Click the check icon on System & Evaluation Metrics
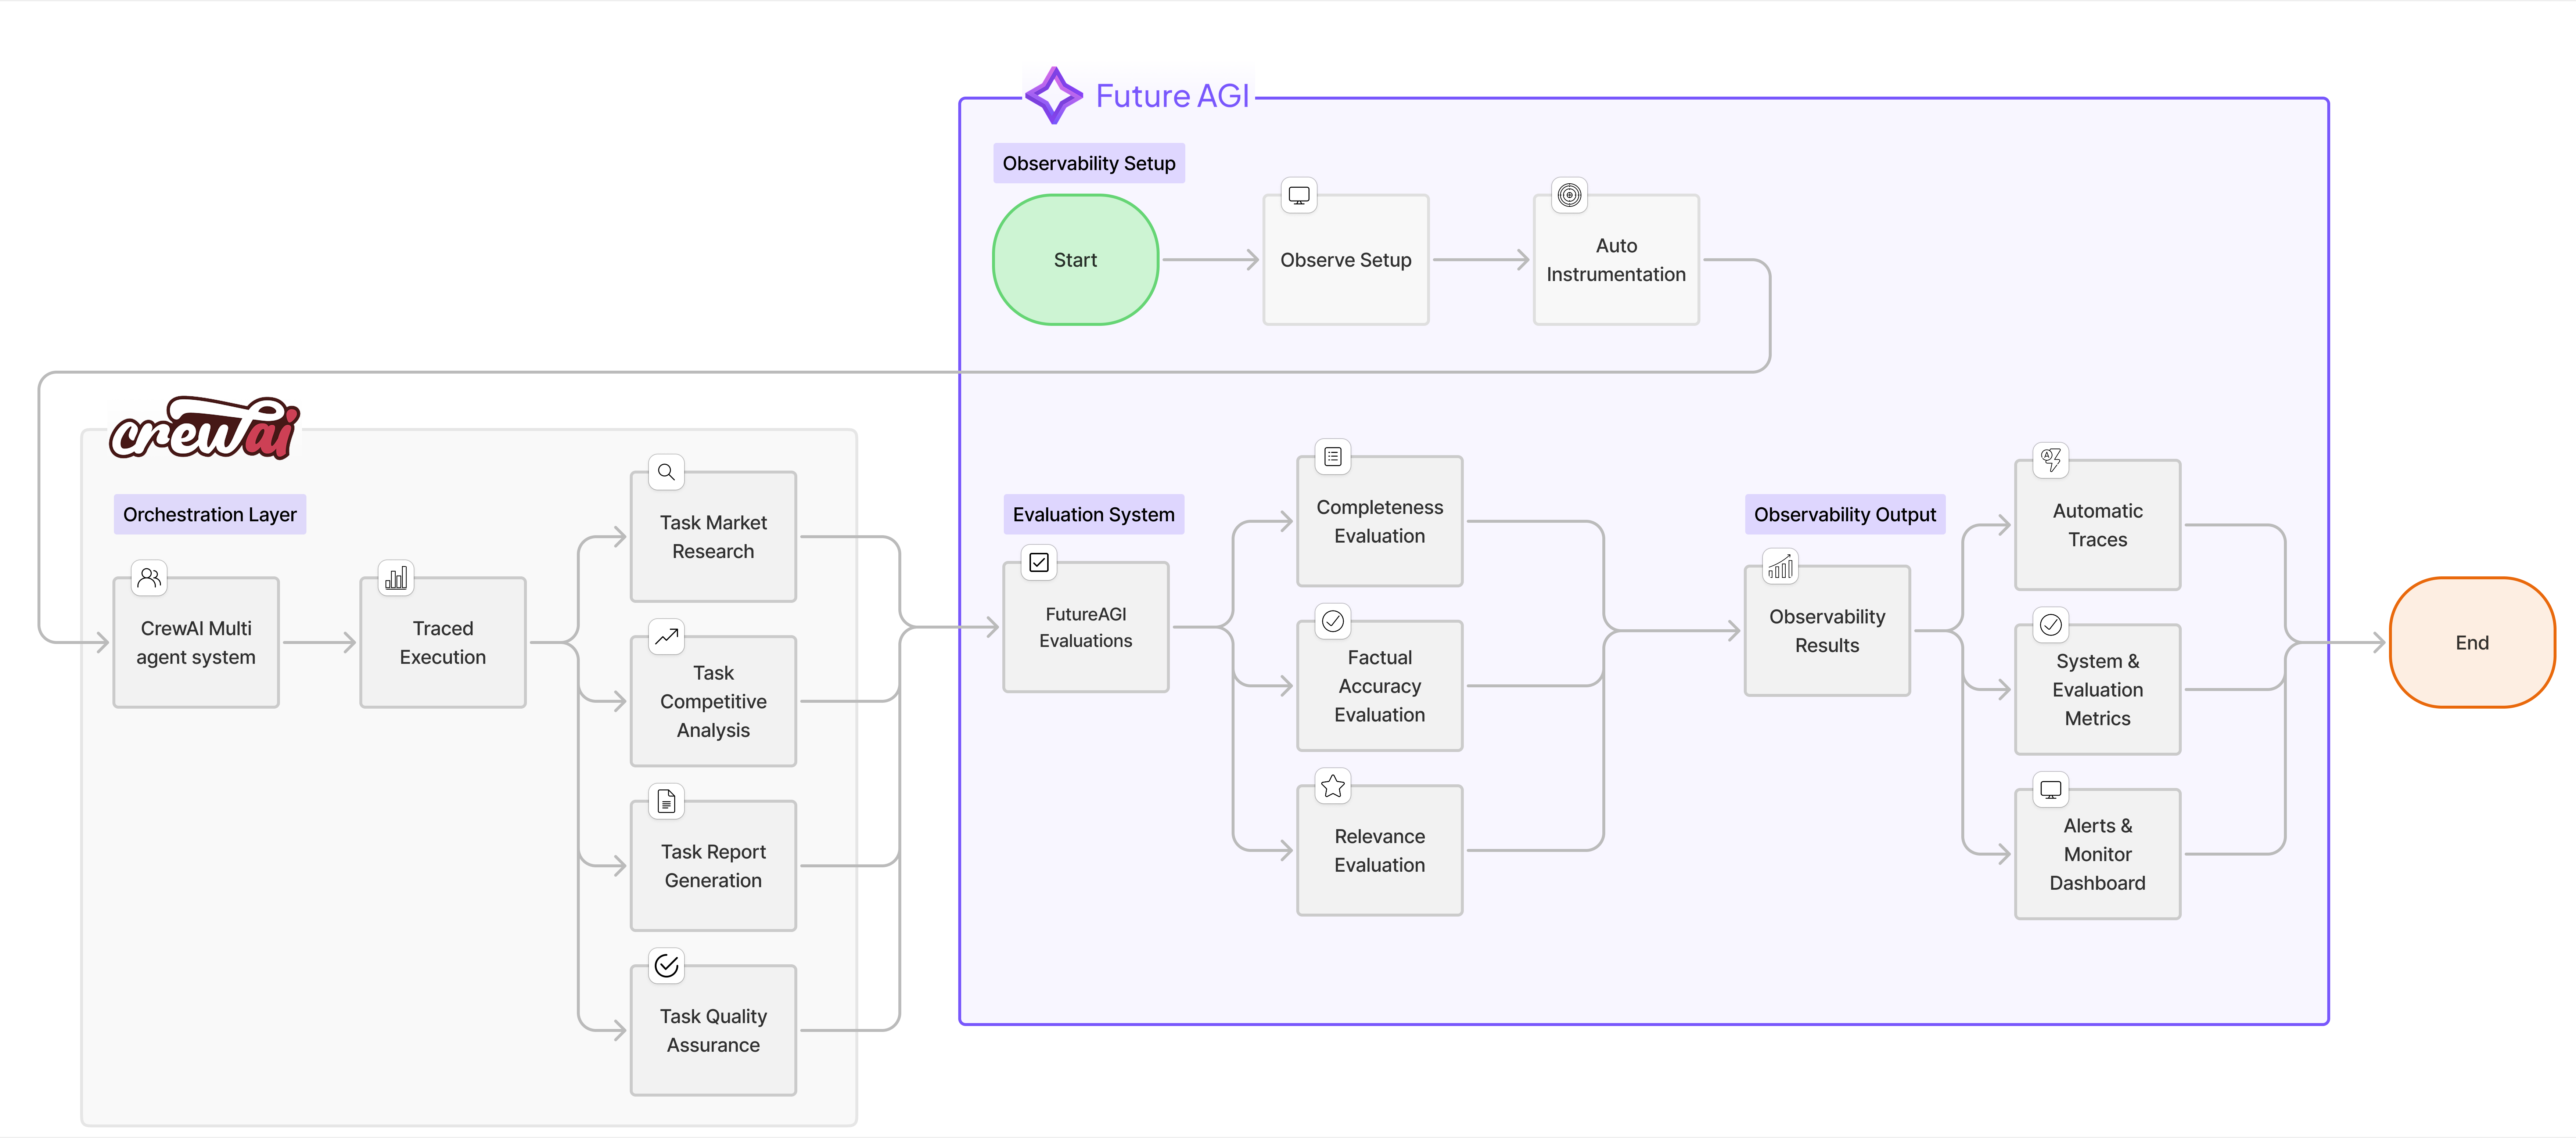Viewport: 2576px width, 1141px height. click(2051, 625)
